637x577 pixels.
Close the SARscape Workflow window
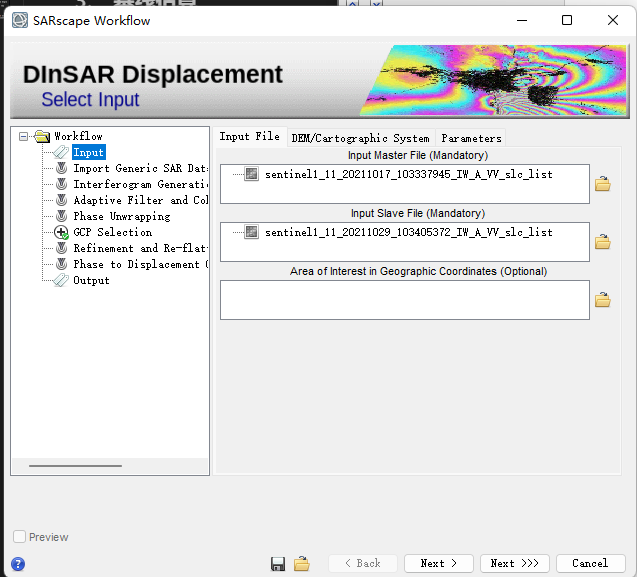pos(613,20)
